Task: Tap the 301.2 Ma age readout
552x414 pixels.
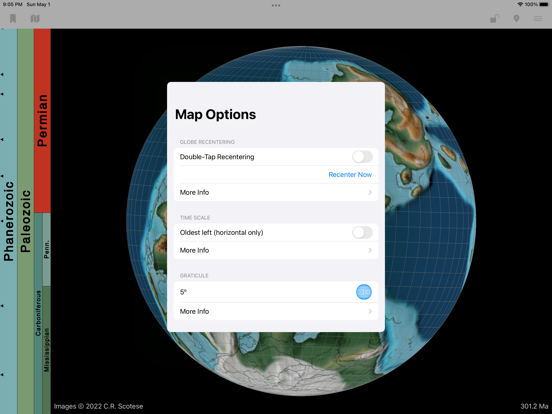Action: click(534, 406)
